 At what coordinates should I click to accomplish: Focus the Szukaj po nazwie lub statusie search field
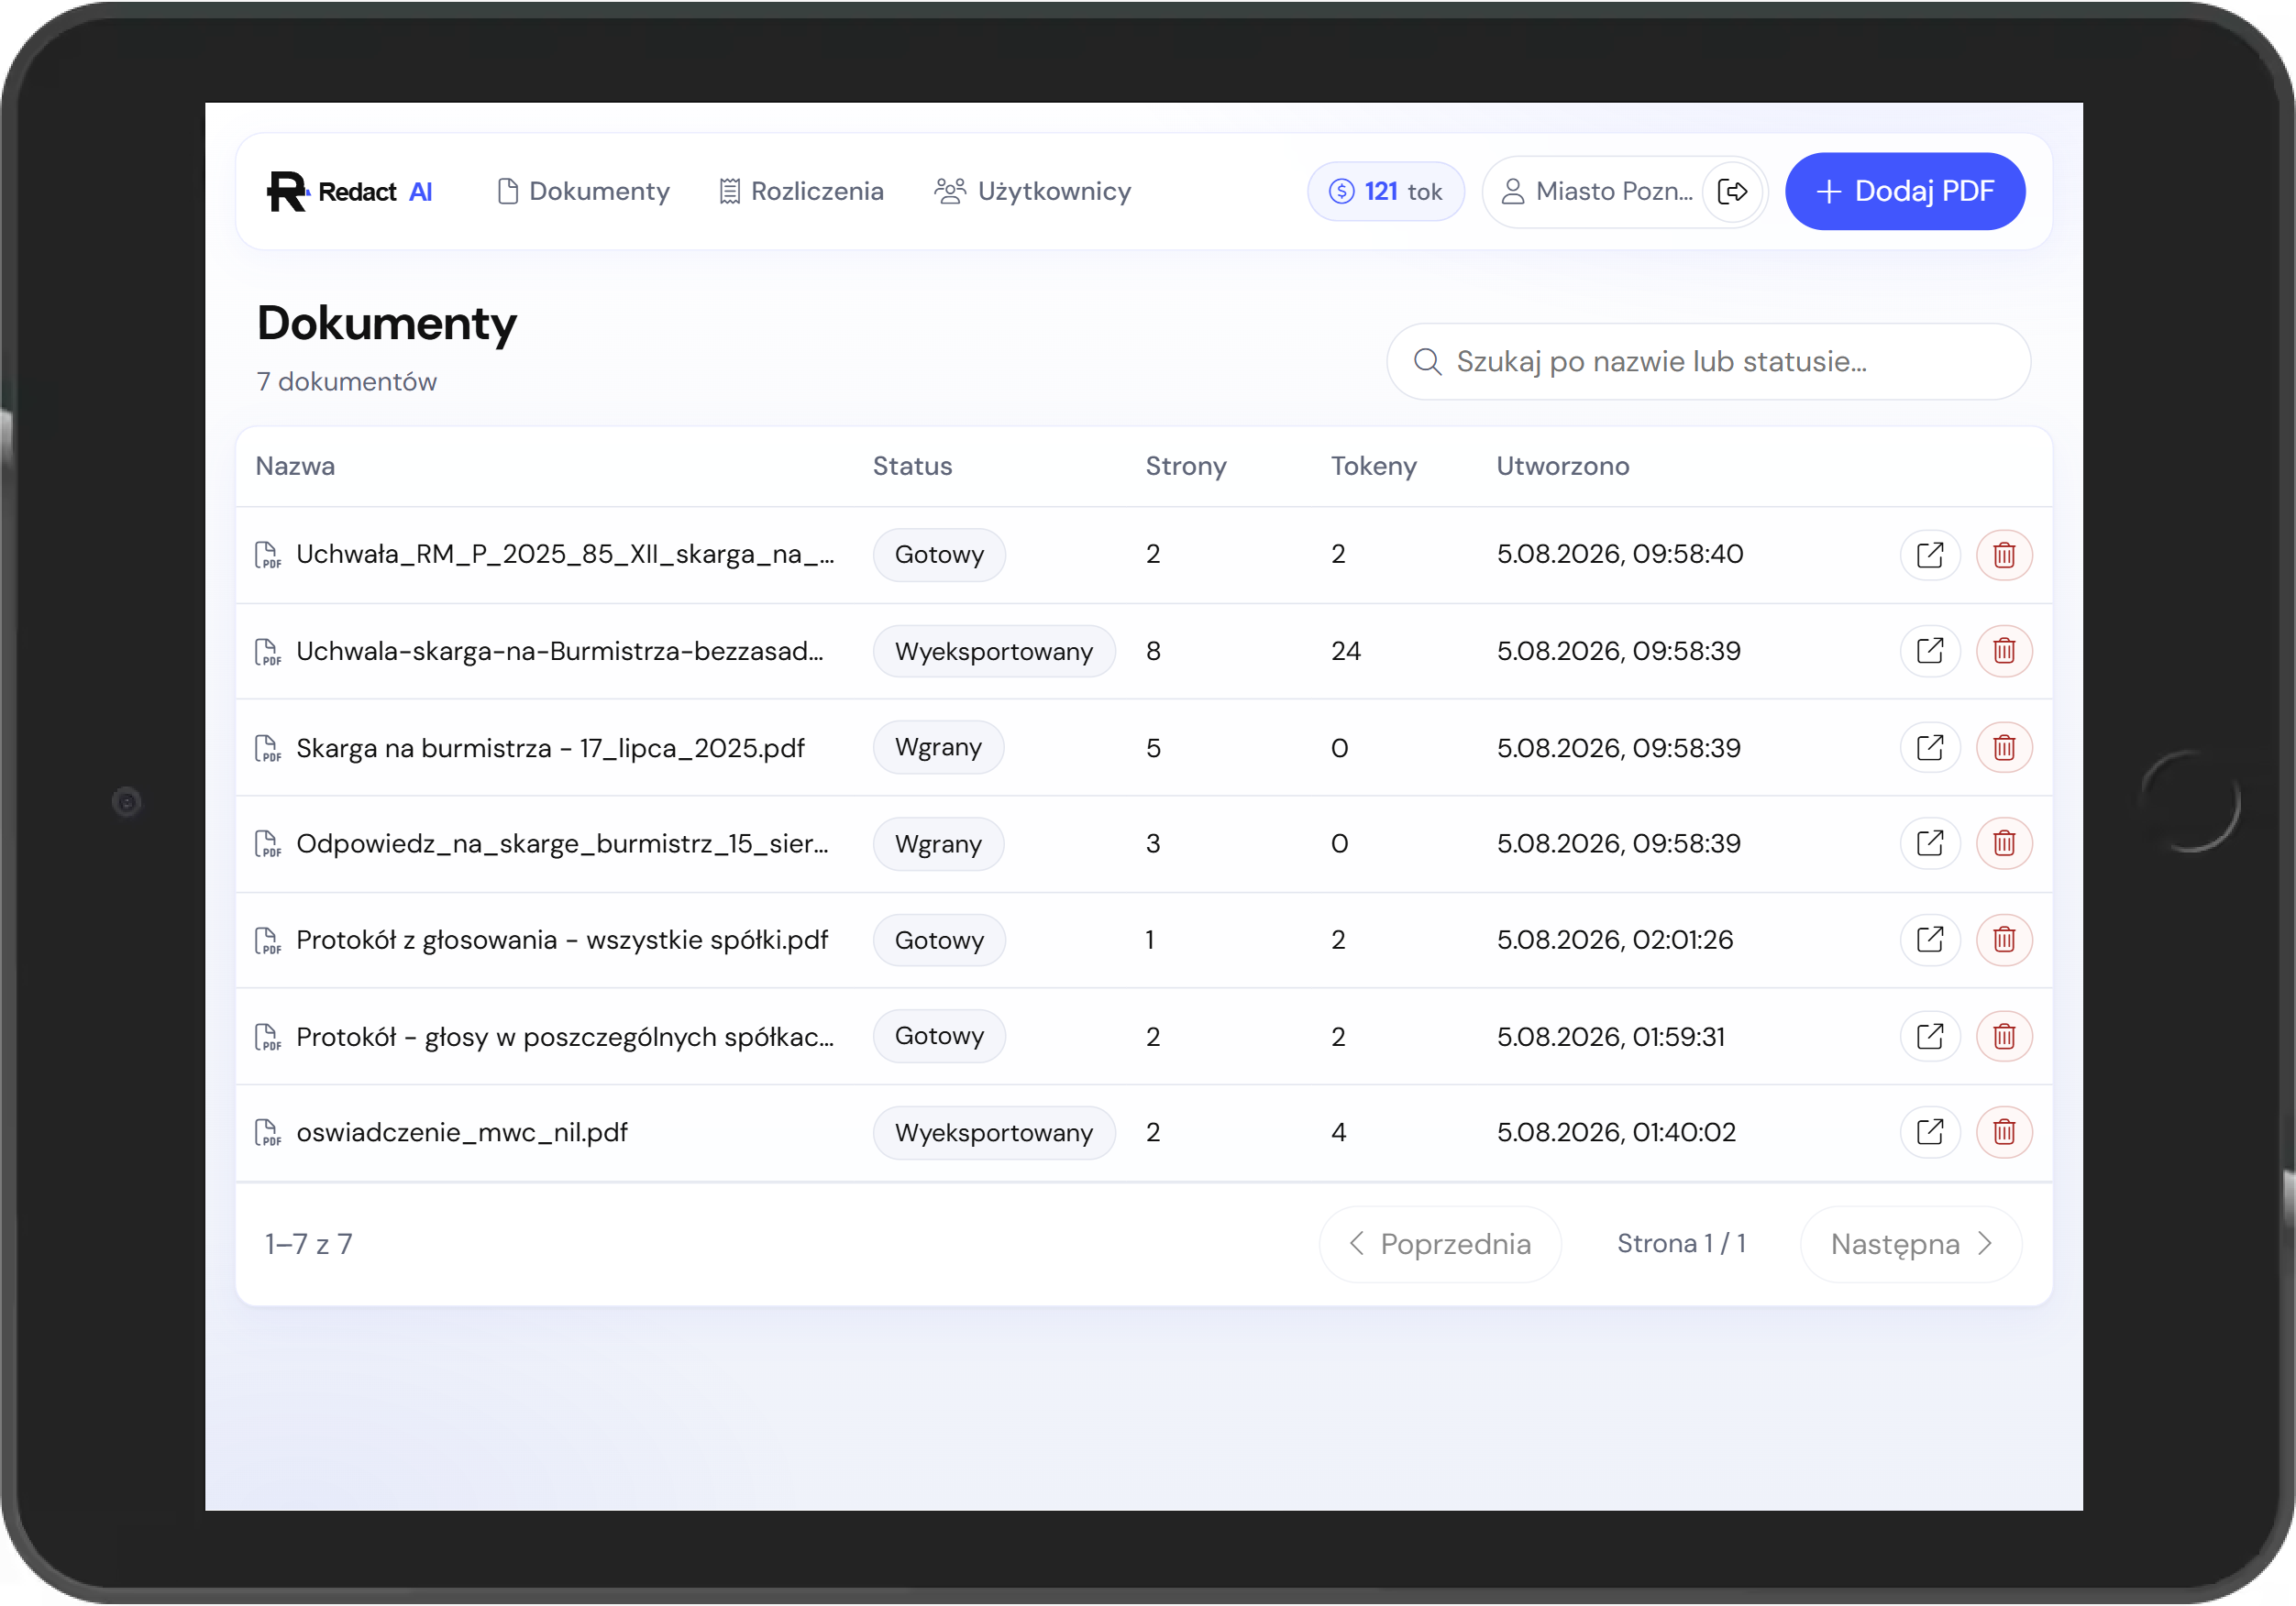coord(1707,361)
